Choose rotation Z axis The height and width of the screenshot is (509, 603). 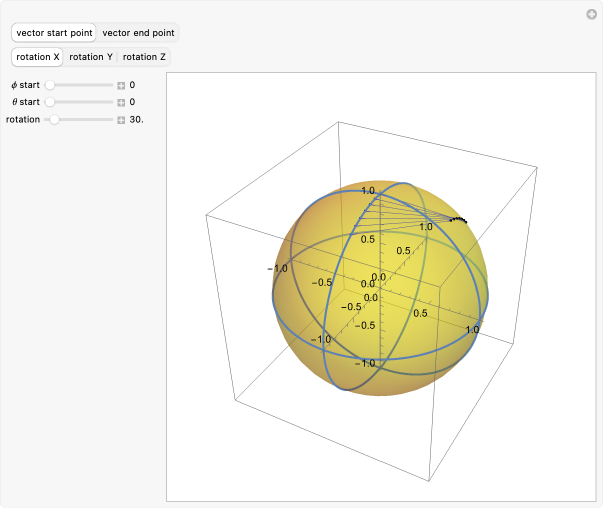(144, 57)
